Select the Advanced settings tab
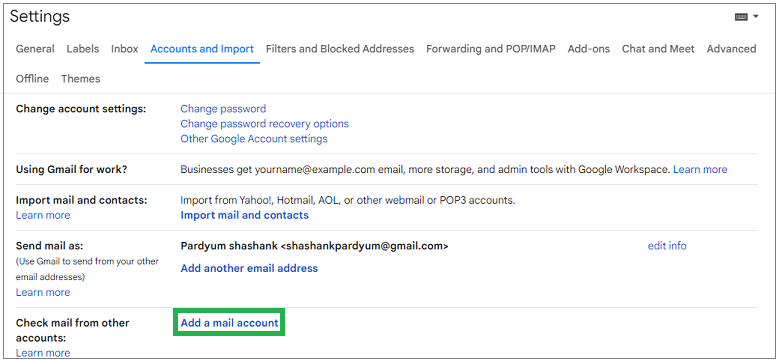 731,49
